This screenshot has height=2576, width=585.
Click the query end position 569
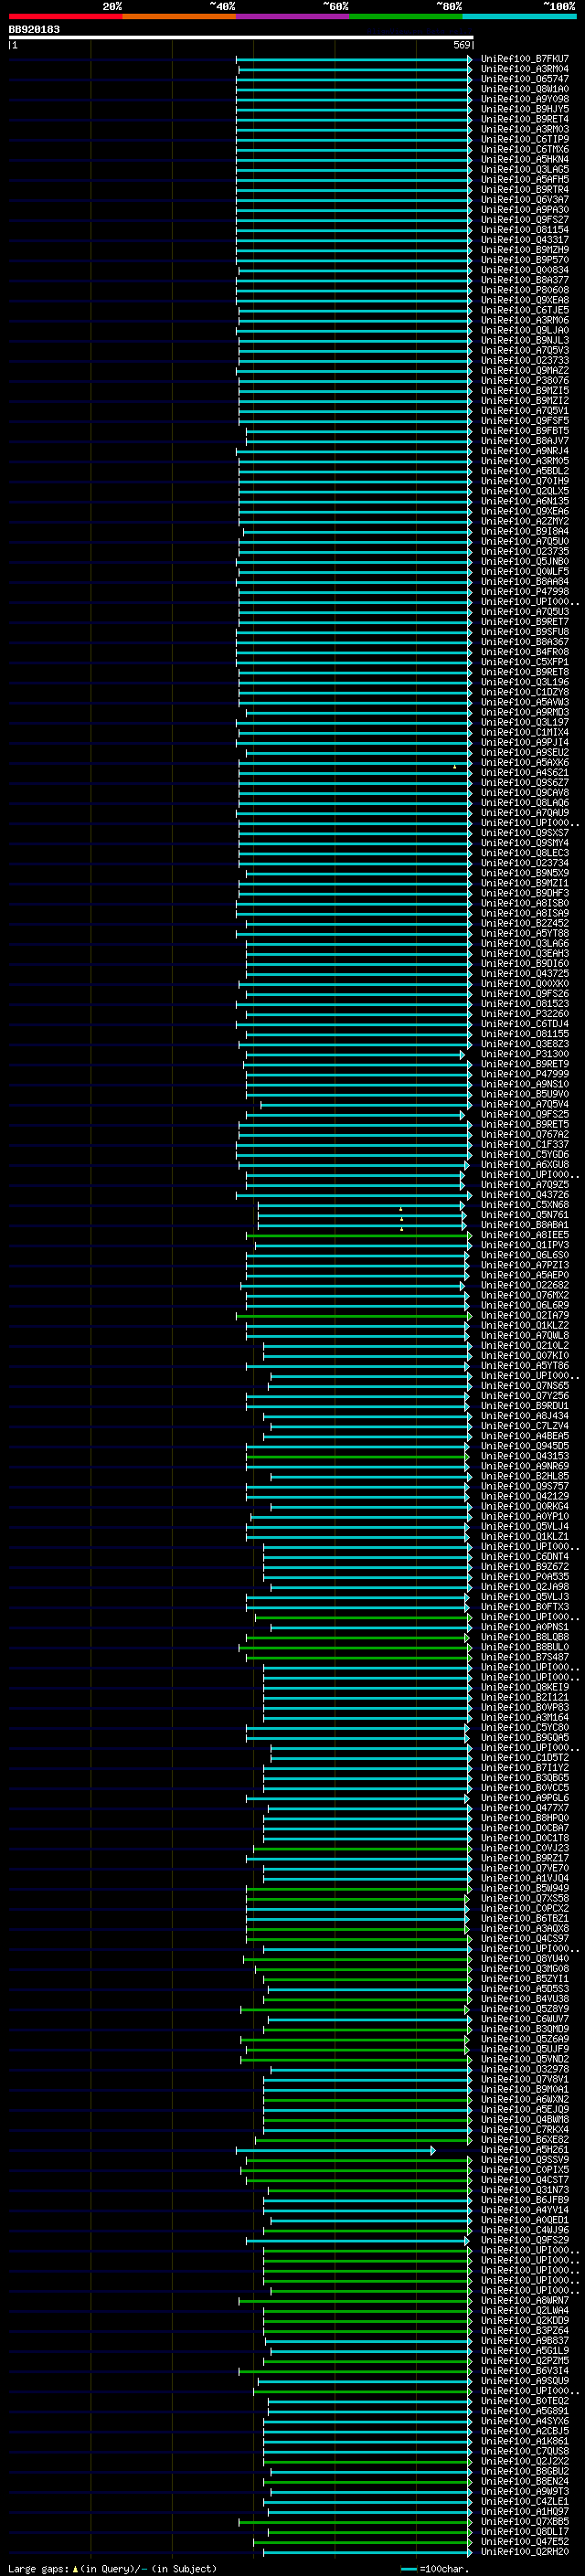pos(462,45)
